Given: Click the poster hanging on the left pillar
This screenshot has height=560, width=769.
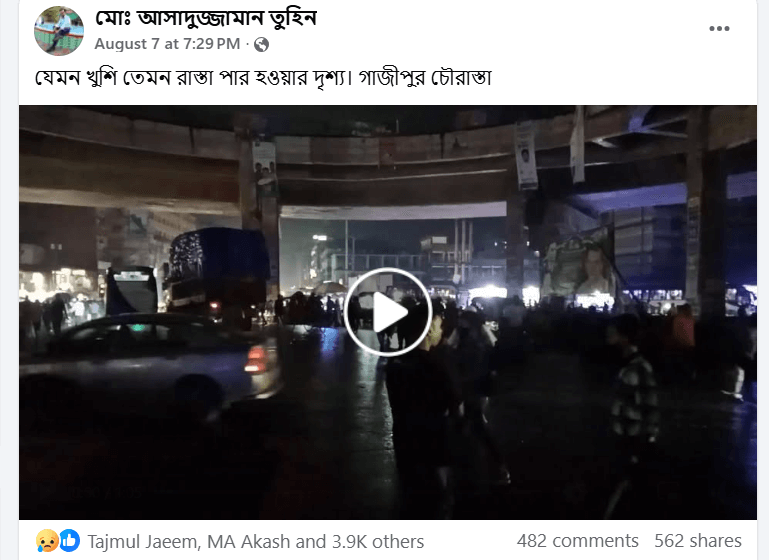Looking at the screenshot, I should [x=264, y=167].
